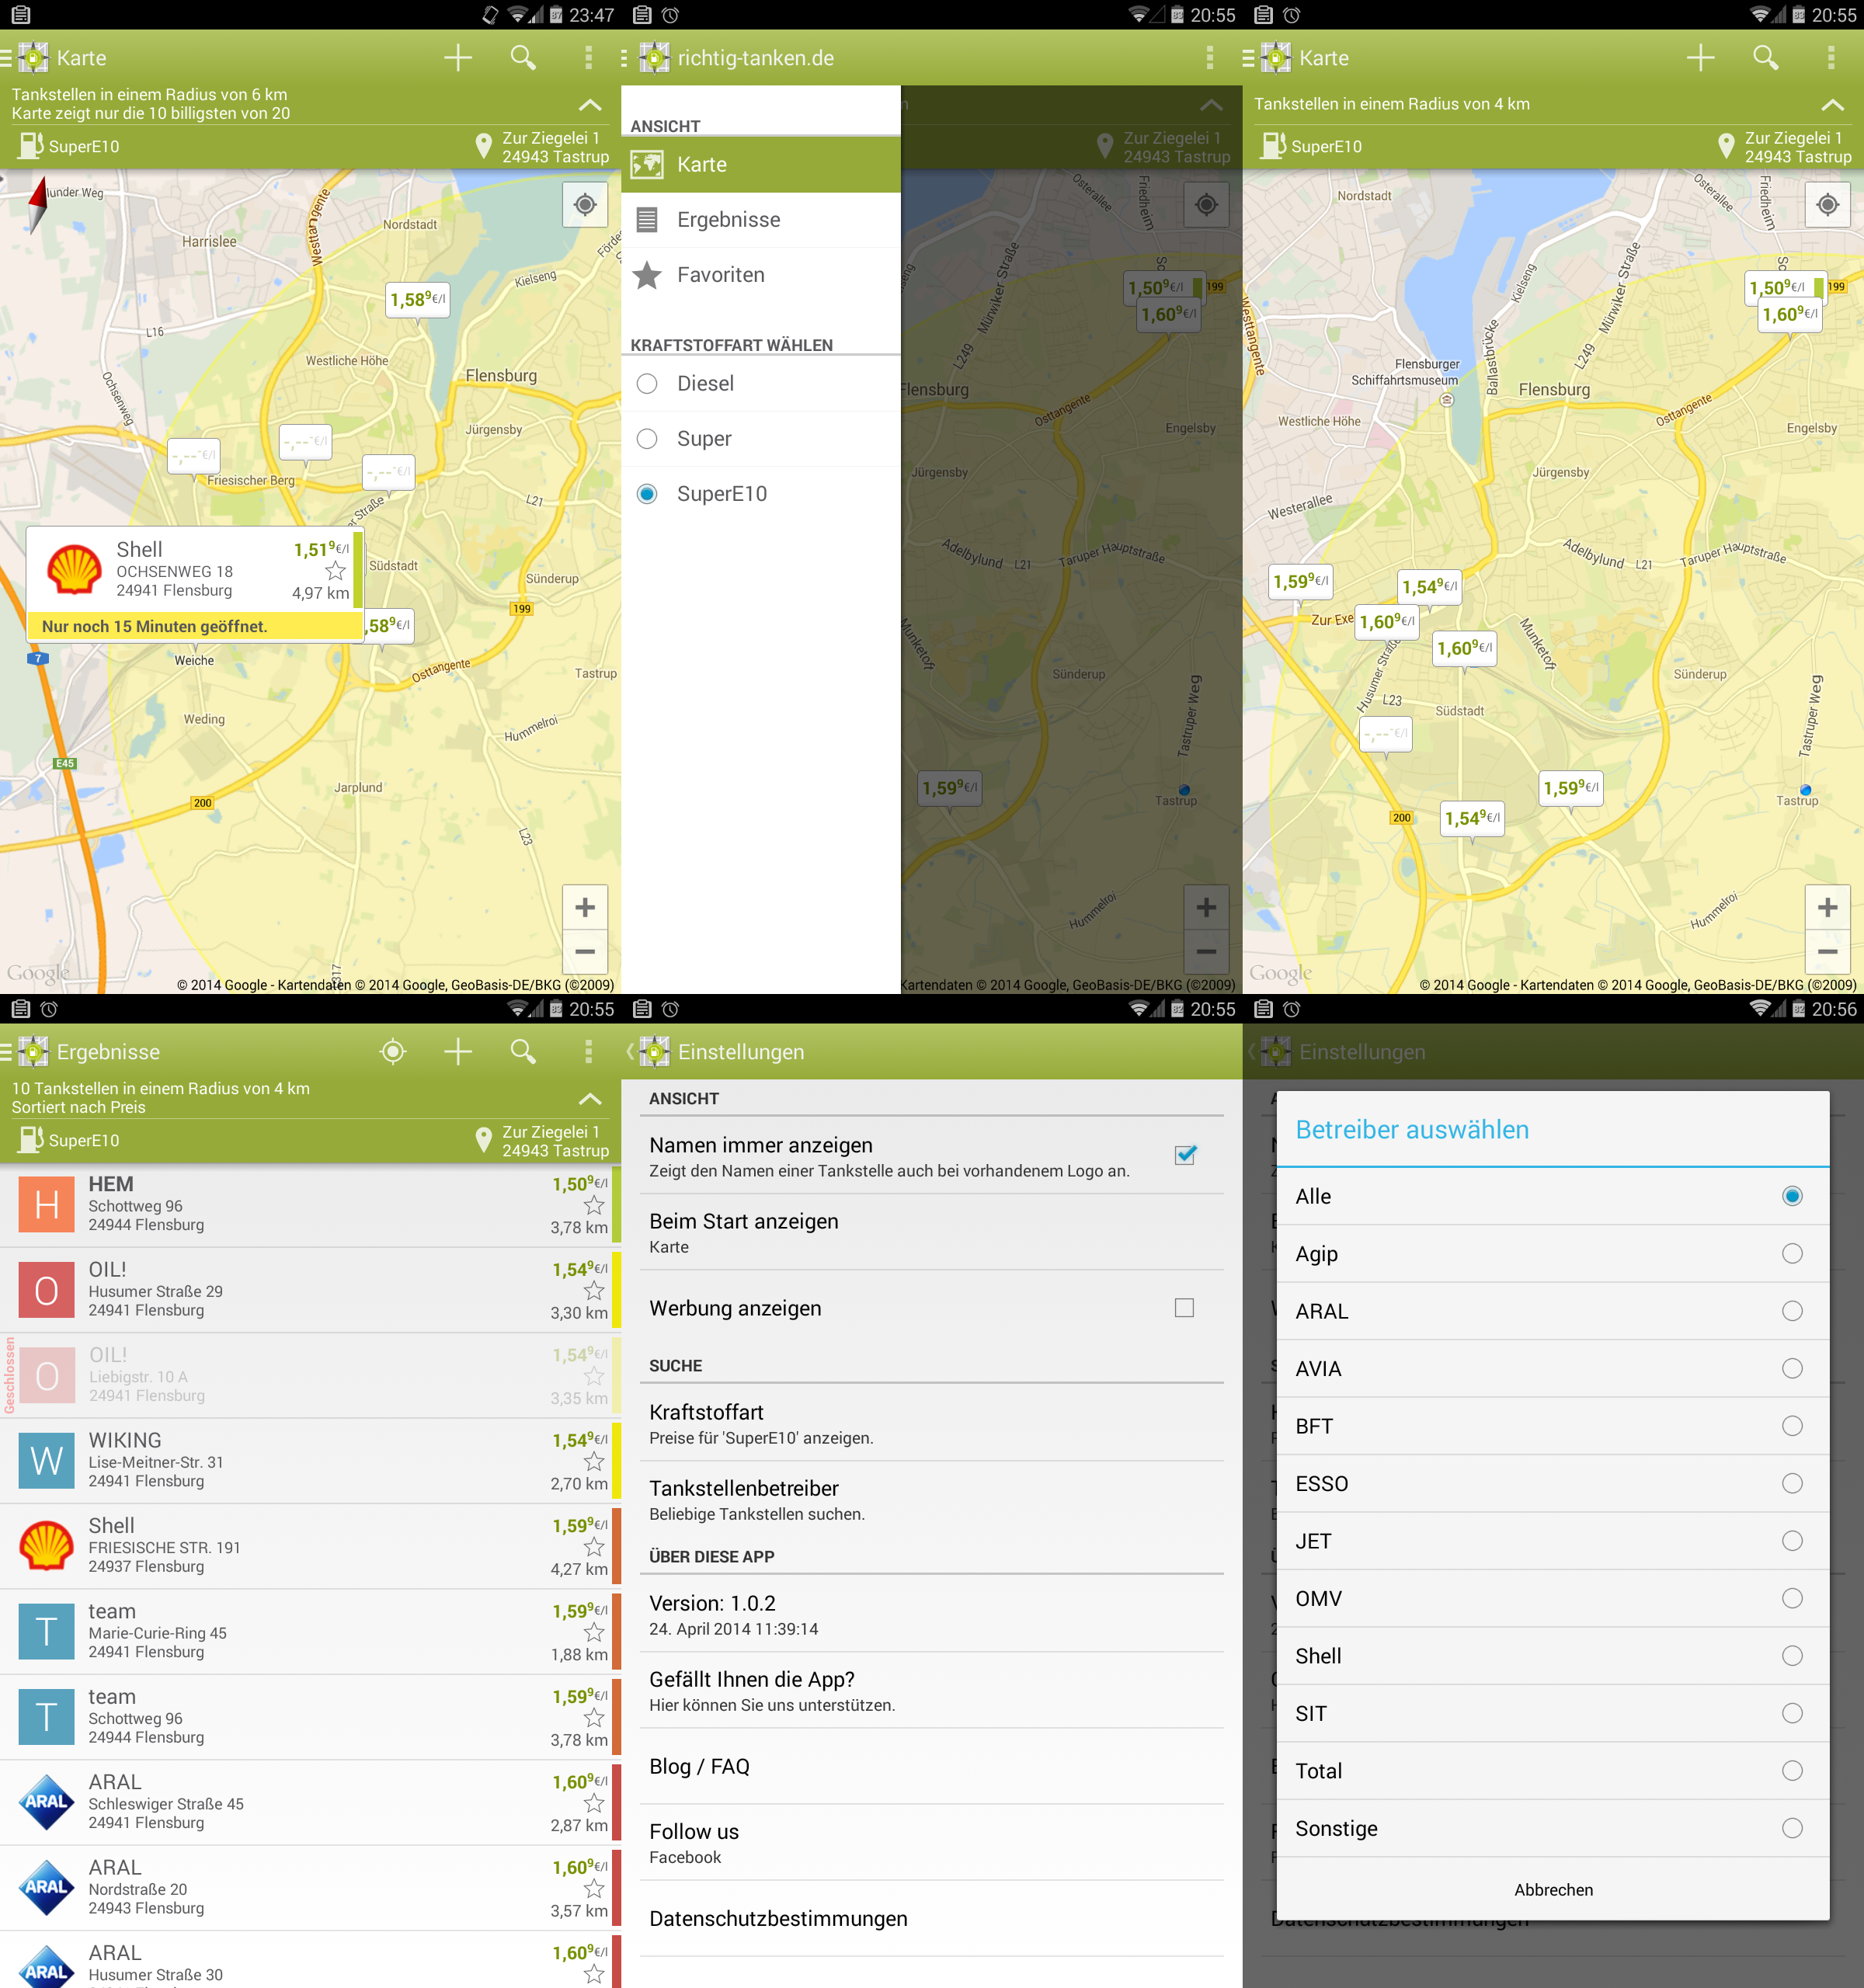Zoom in on the top-left map
This screenshot has width=1864, height=1988.
[585, 908]
